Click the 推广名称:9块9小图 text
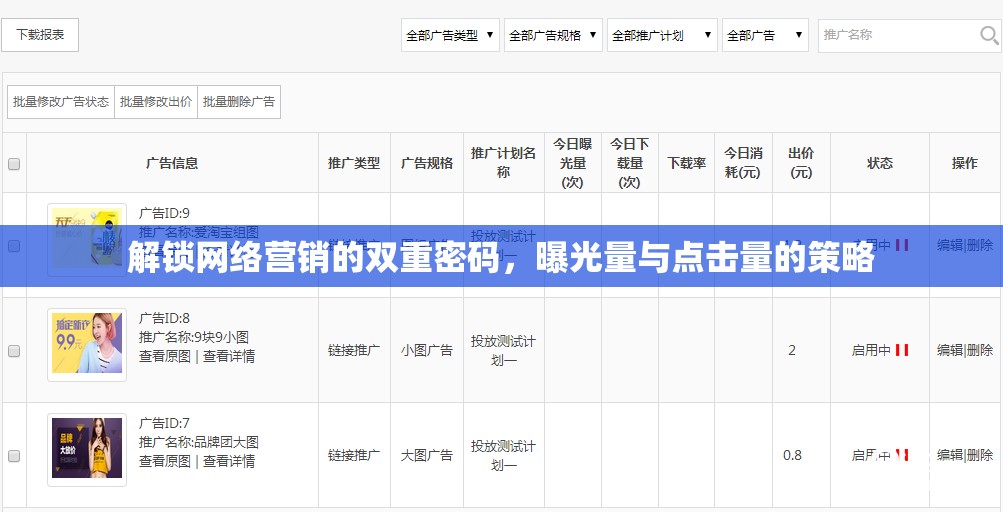 194,337
